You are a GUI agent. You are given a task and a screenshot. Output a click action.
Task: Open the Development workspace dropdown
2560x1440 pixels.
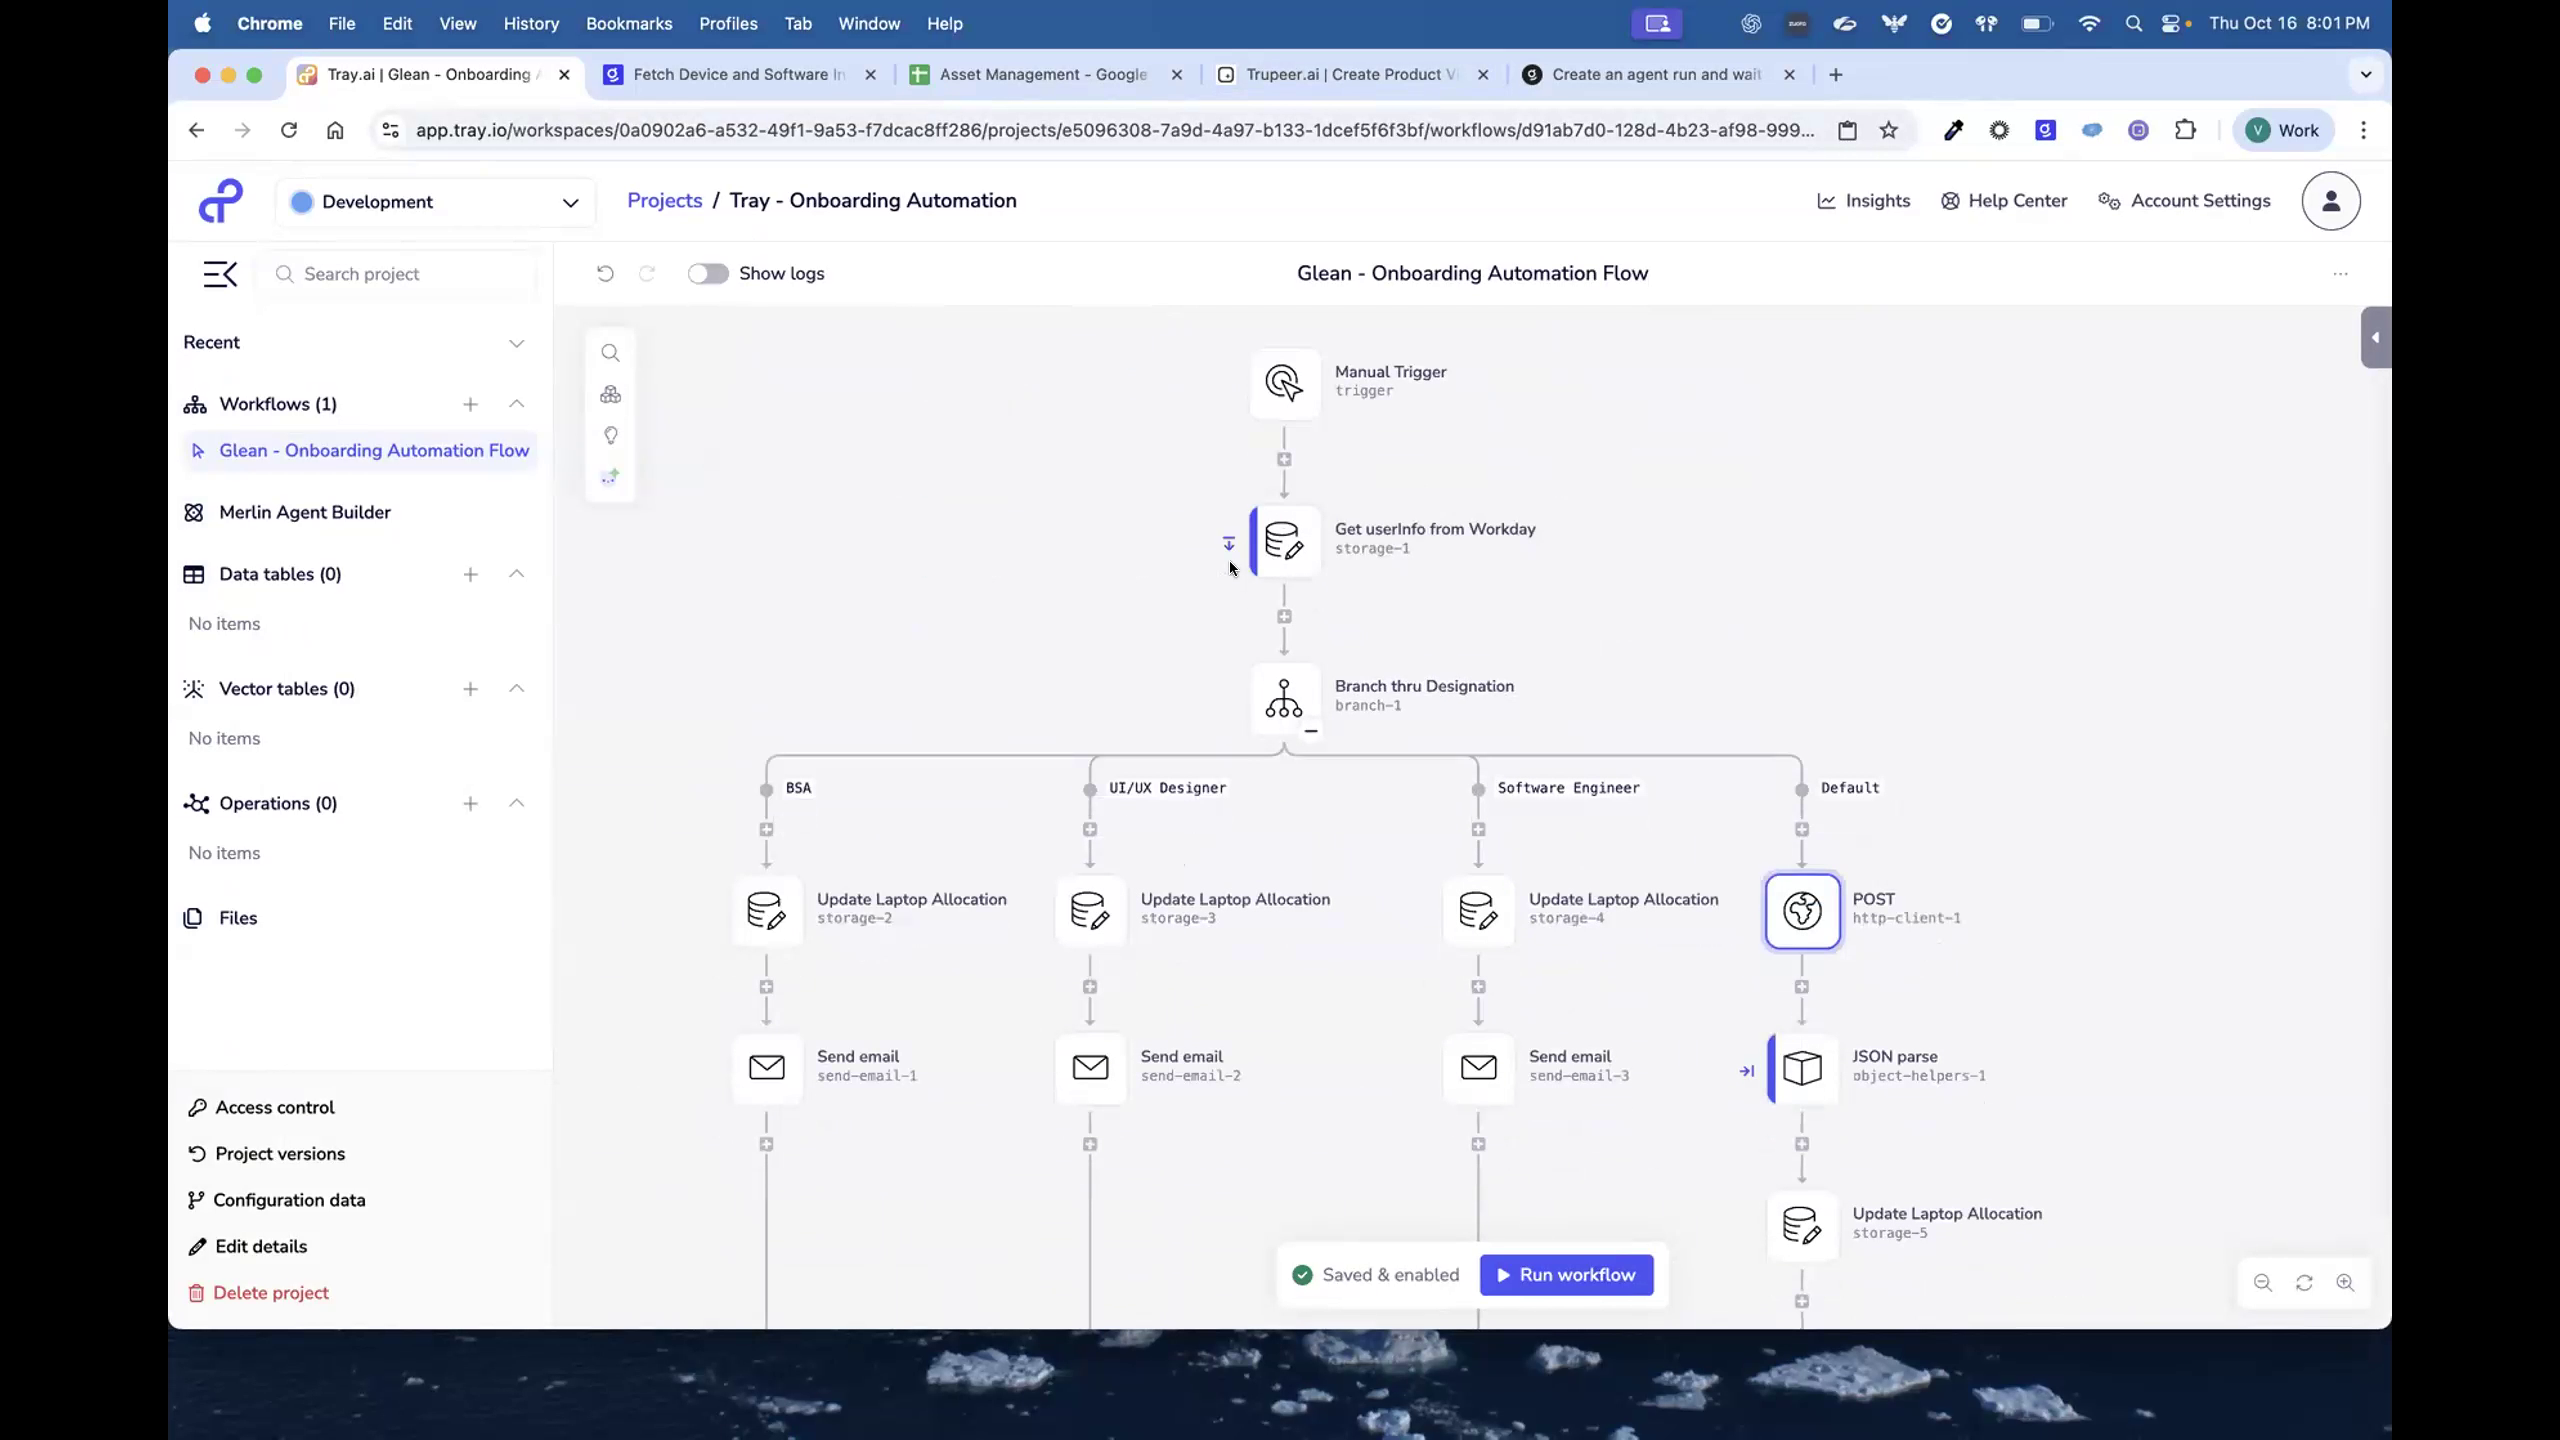[435, 201]
